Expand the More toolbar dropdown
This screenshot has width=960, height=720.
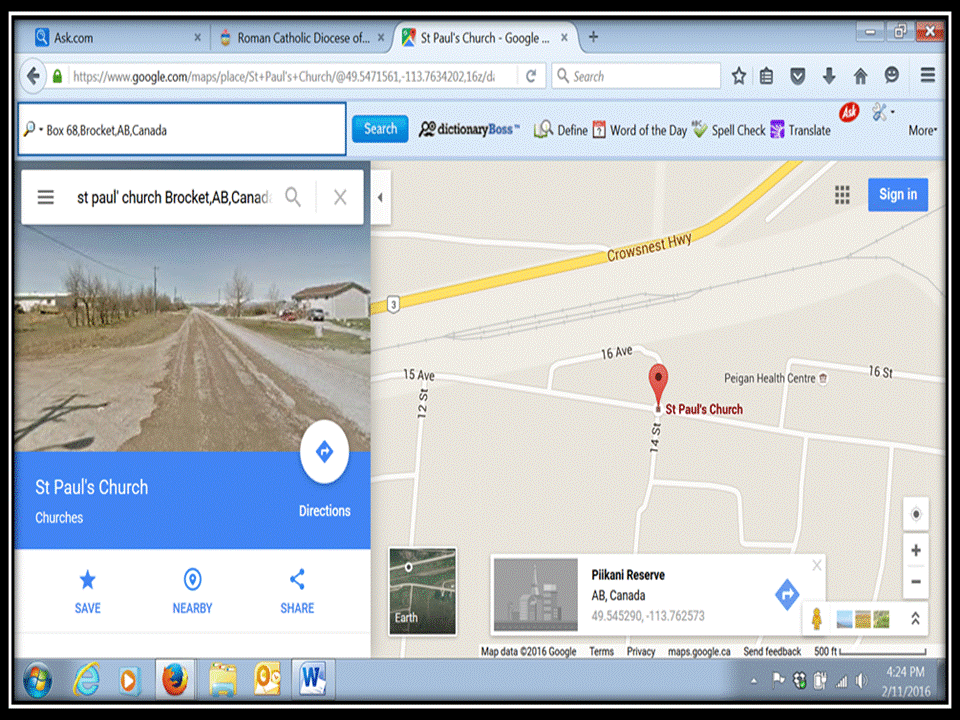tap(923, 130)
